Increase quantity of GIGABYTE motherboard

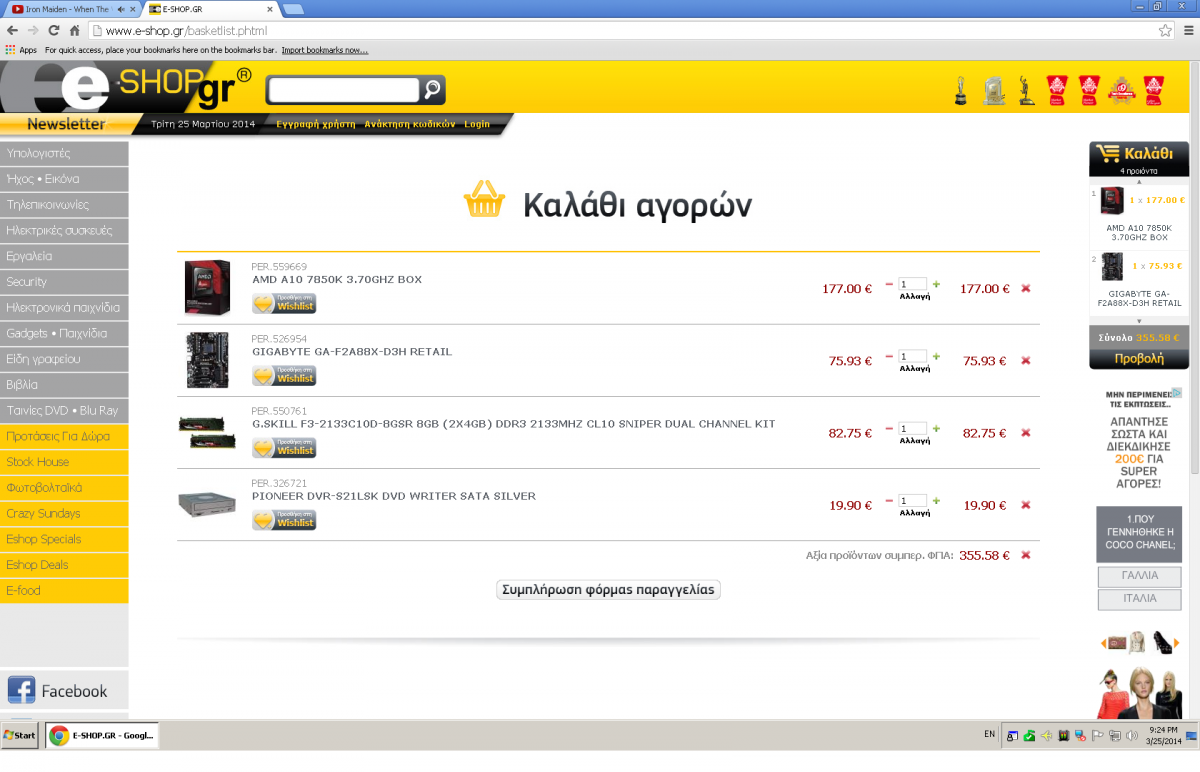click(x=936, y=356)
